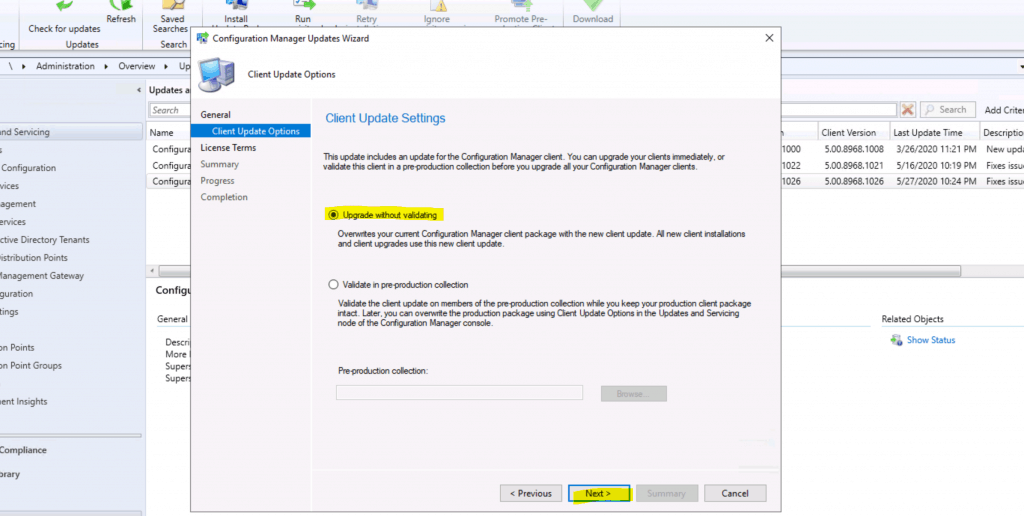The width and height of the screenshot is (1024, 516).
Task: Expand the breadcrumb arrow after Overview
Action: (x=167, y=66)
